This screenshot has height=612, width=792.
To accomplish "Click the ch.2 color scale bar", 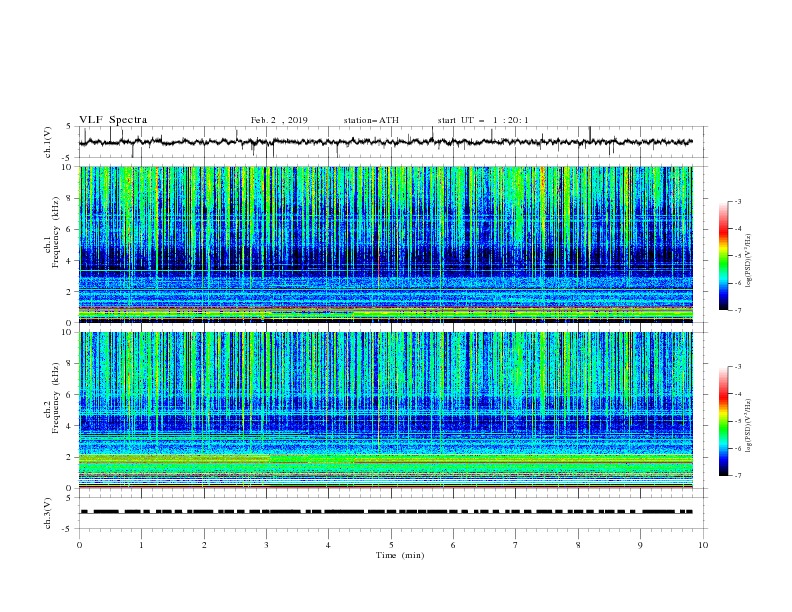I will pos(723,421).
